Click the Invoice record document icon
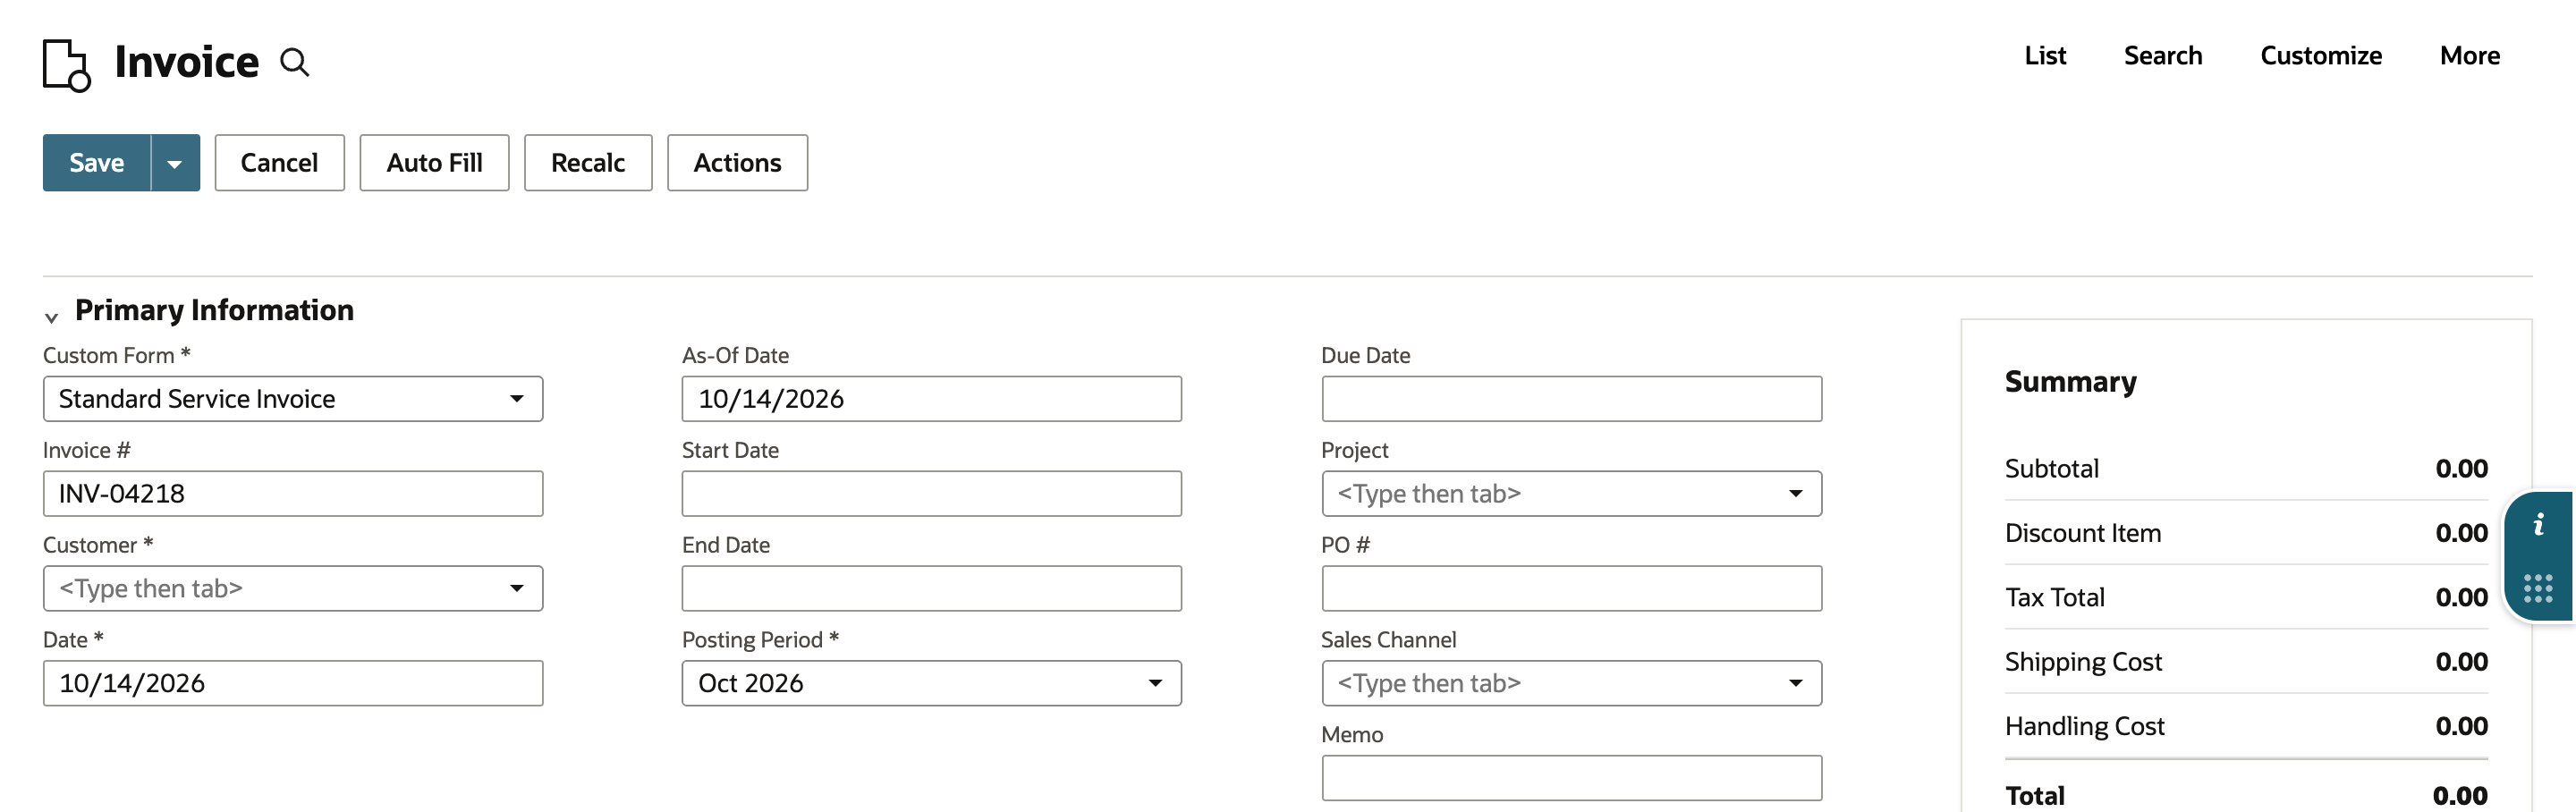The height and width of the screenshot is (812, 2576). (67, 65)
